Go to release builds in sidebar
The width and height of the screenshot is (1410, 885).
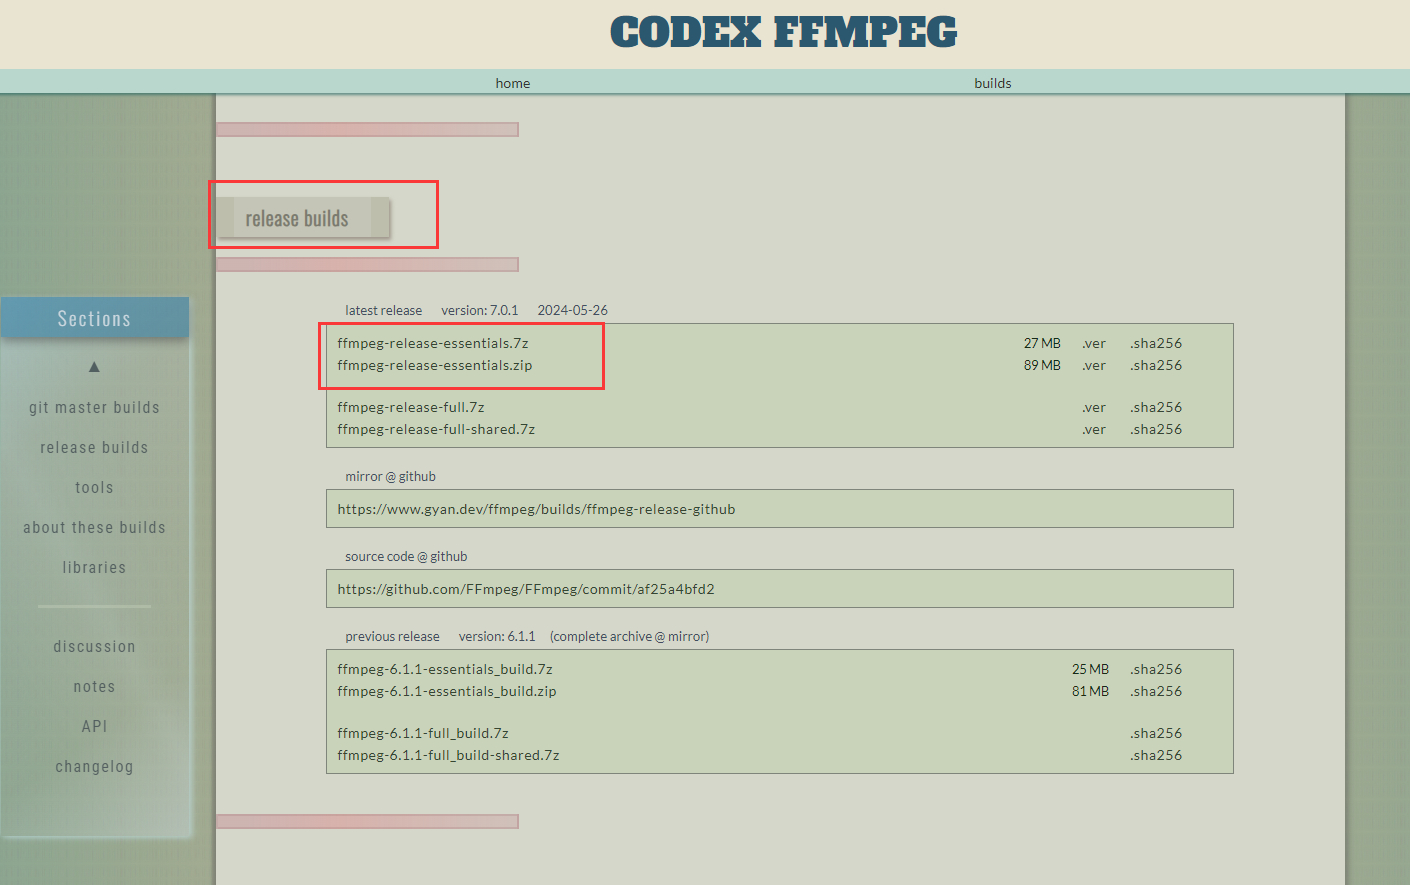pyautogui.click(x=94, y=447)
